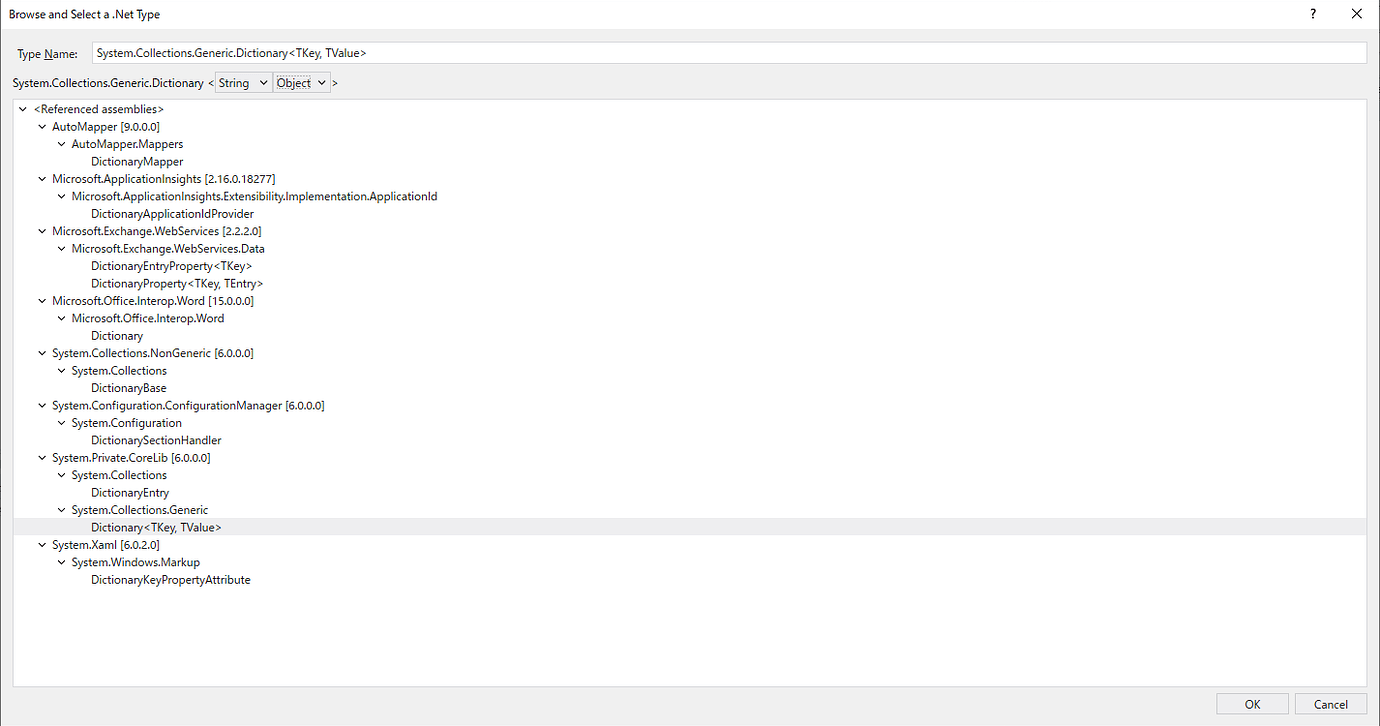
Task: Open the String type parameter dropdown
Action: point(243,82)
